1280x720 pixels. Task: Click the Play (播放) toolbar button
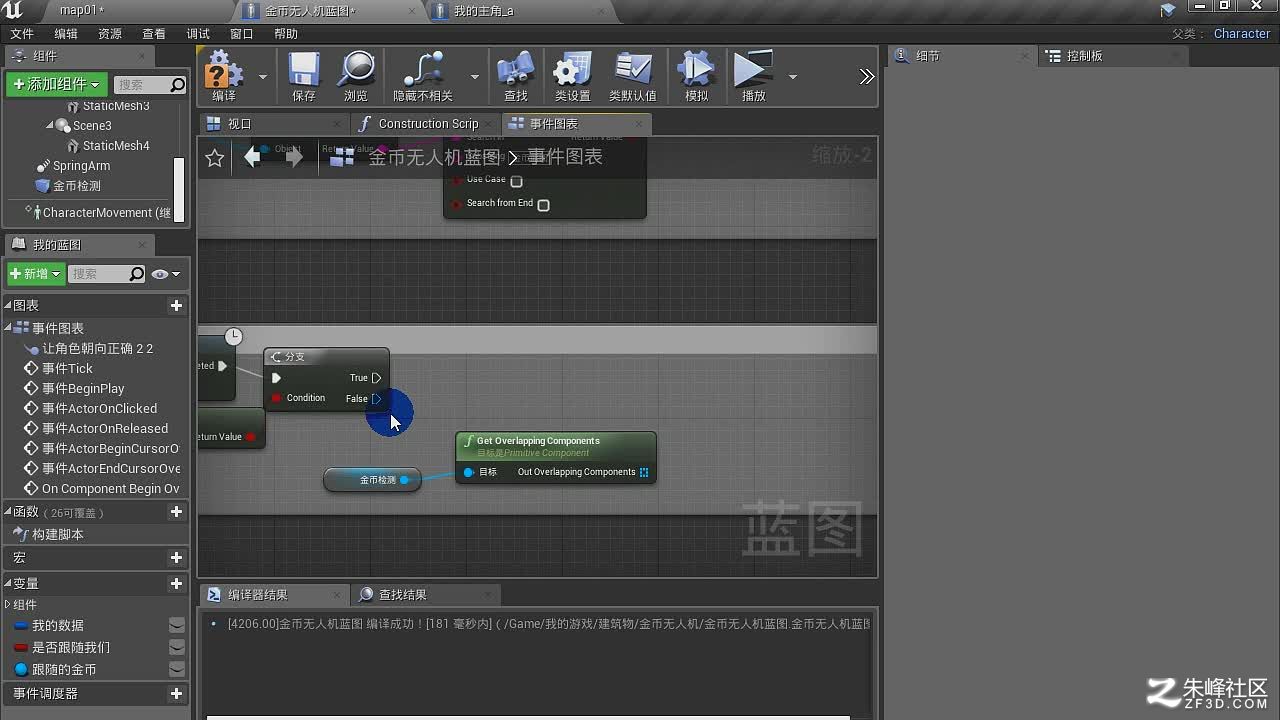pyautogui.click(x=754, y=76)
